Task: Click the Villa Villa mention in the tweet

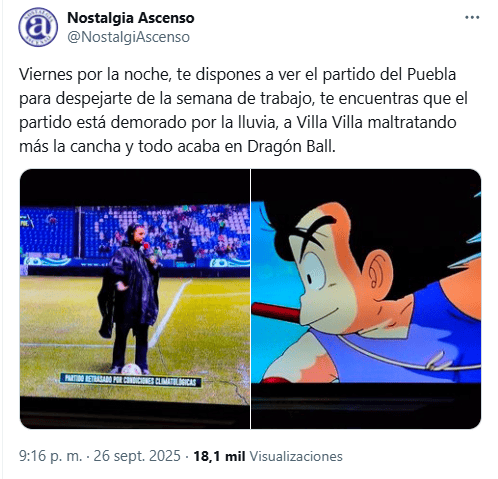Action: point(329,122)
